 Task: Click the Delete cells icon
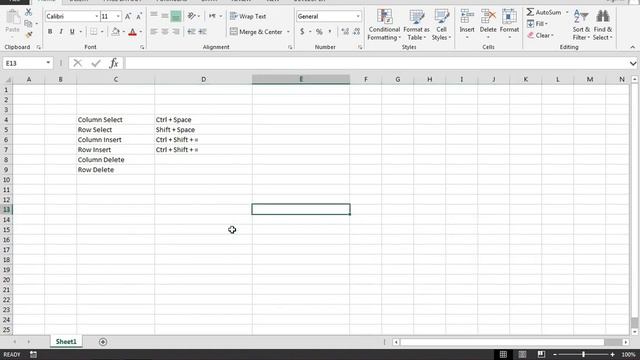(x=488, y=17)
